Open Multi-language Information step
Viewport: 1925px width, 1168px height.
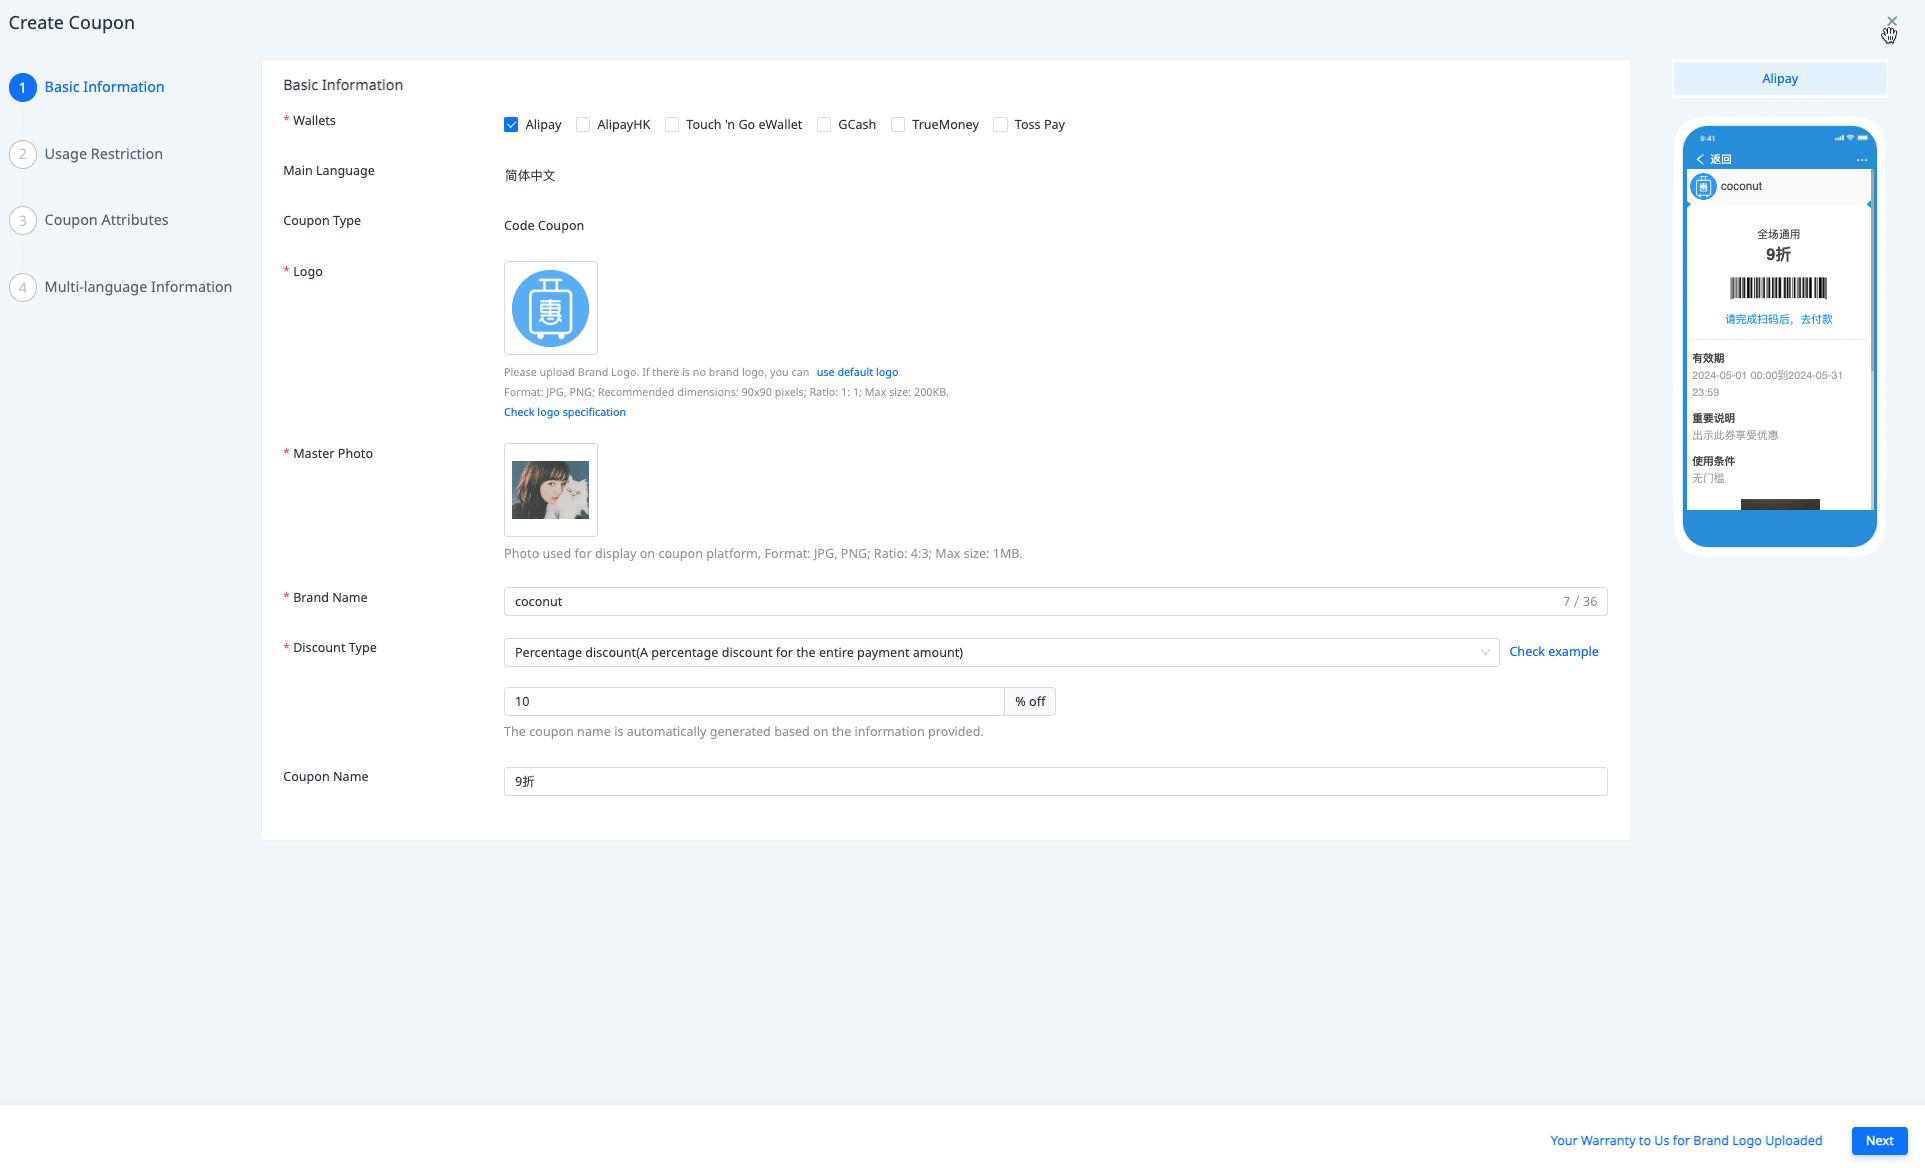138,287
